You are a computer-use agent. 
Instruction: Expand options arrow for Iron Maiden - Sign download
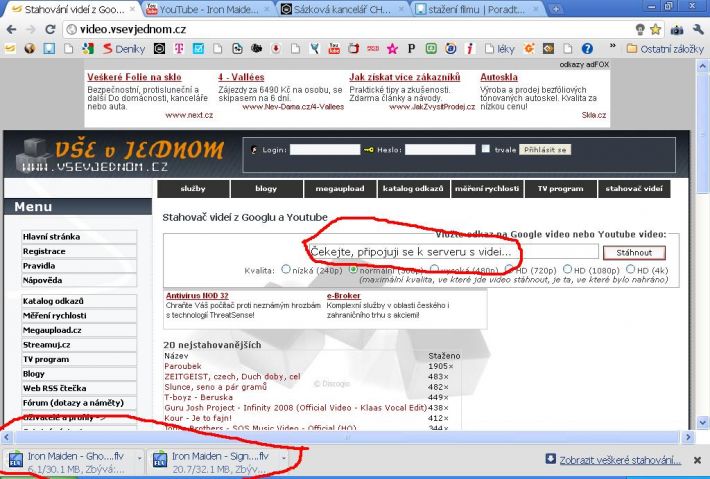pos(283,459)
